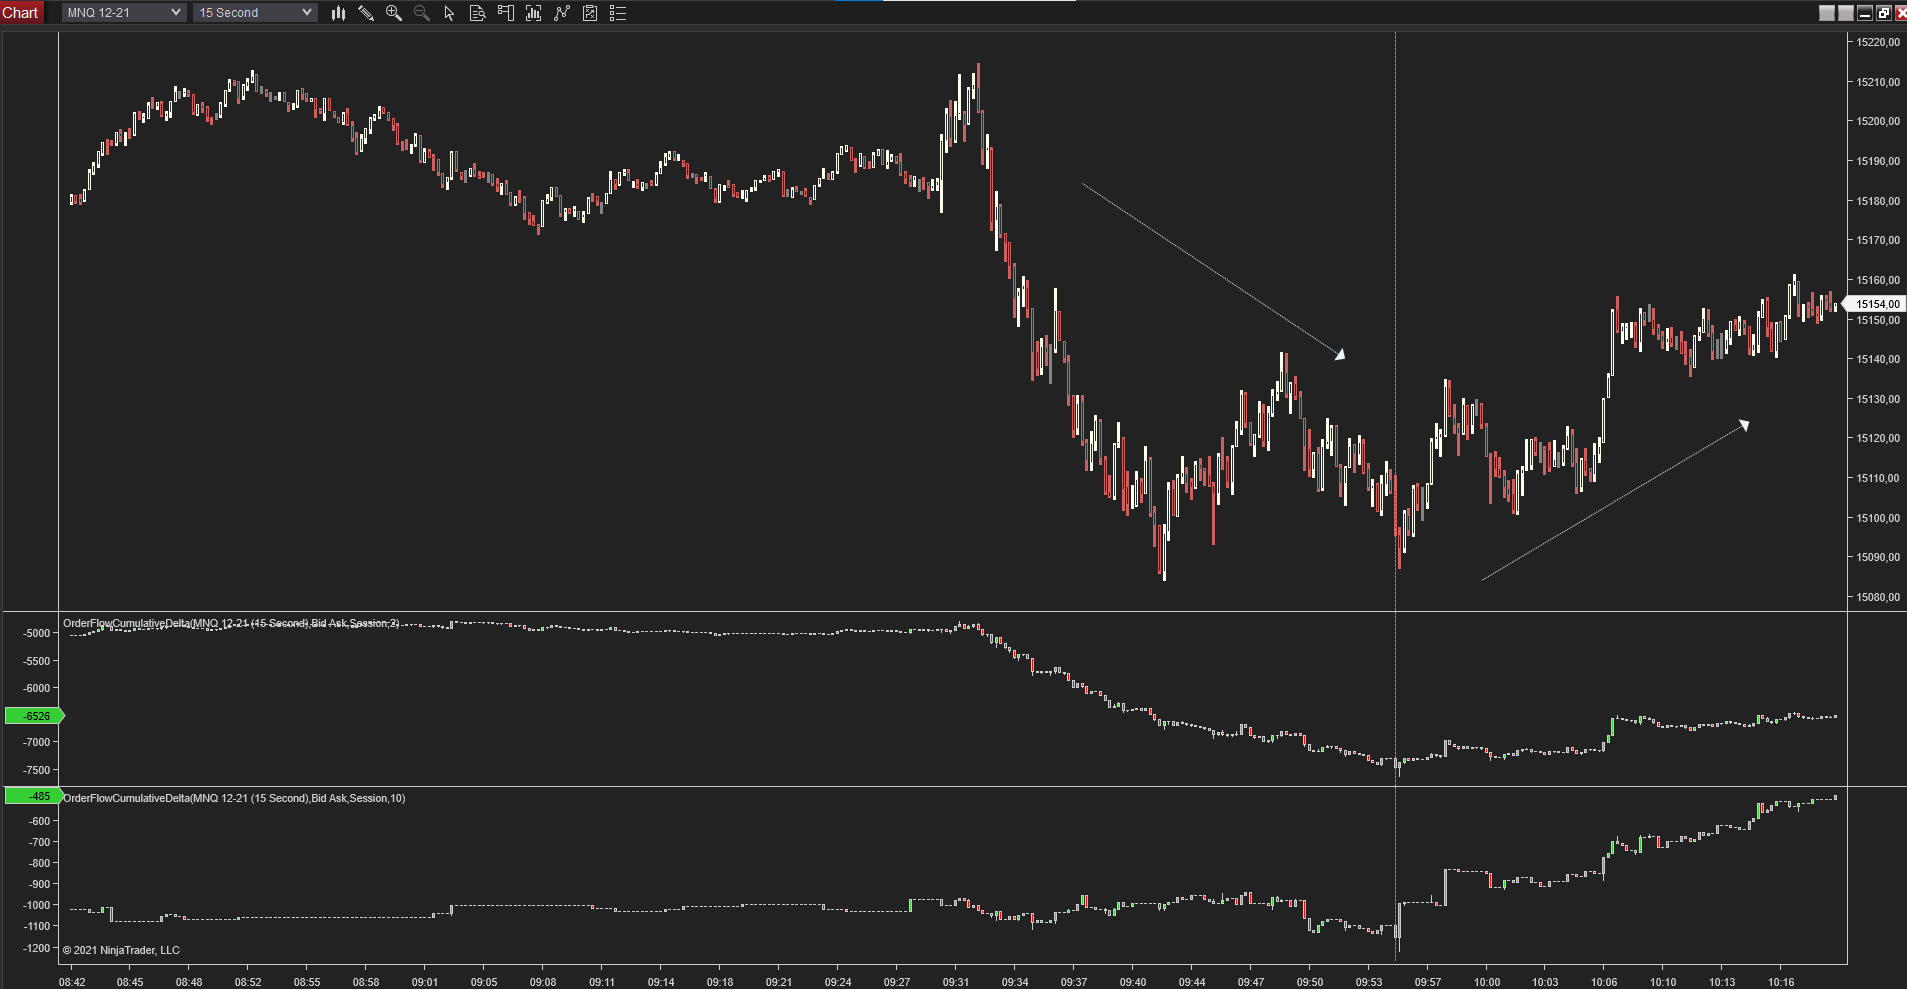
Task: Click the 15200,00 price axis label
Action: [1878, 121]
